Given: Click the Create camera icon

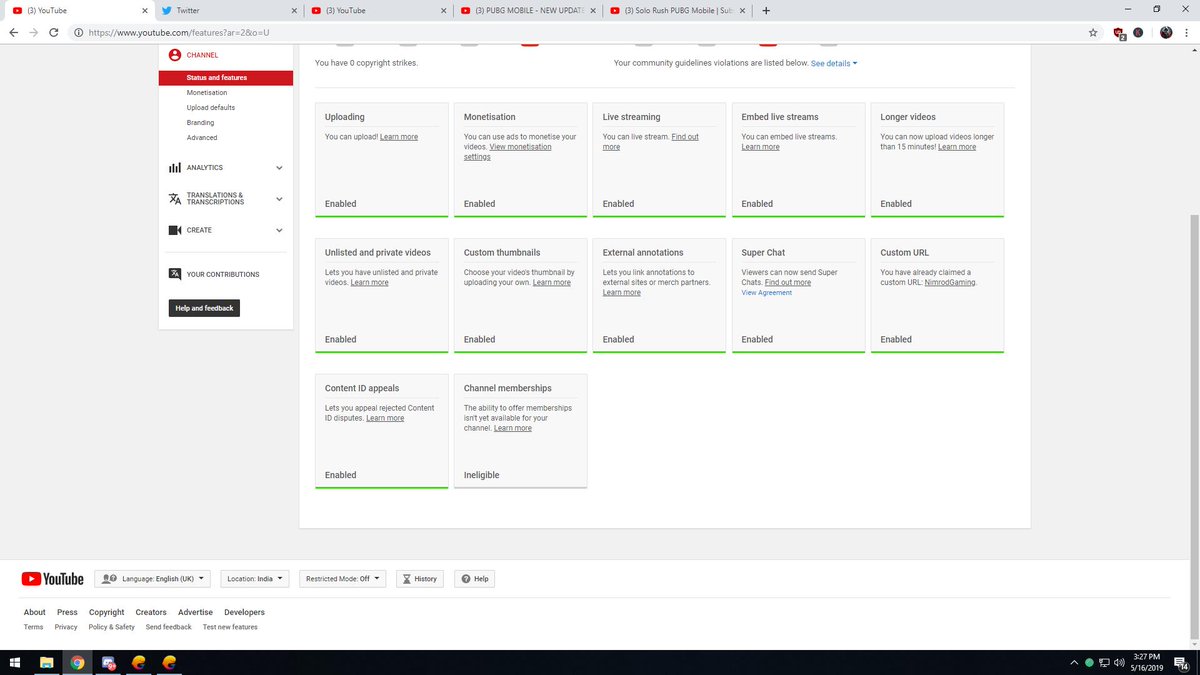Looking at the screenshot, I should [175, 230].
